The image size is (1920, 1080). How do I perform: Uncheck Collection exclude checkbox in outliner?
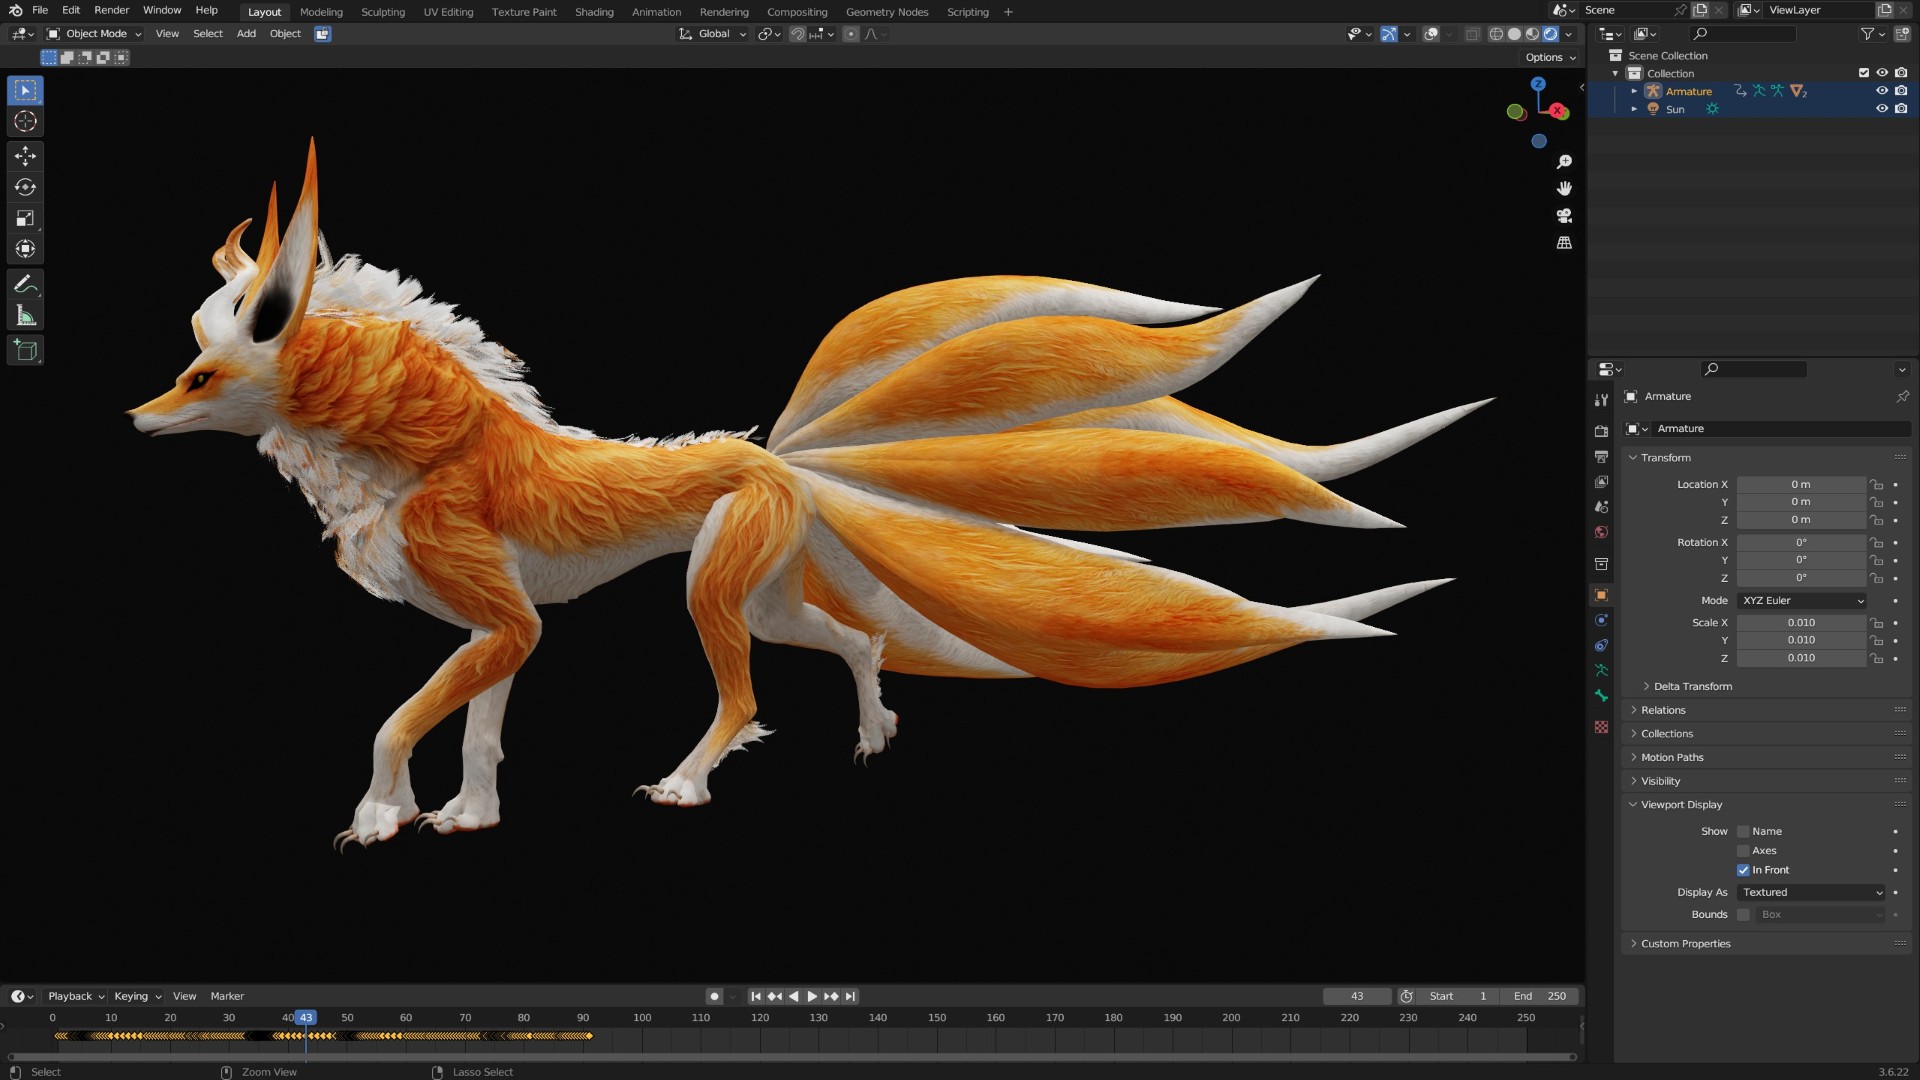[1863, 73]
